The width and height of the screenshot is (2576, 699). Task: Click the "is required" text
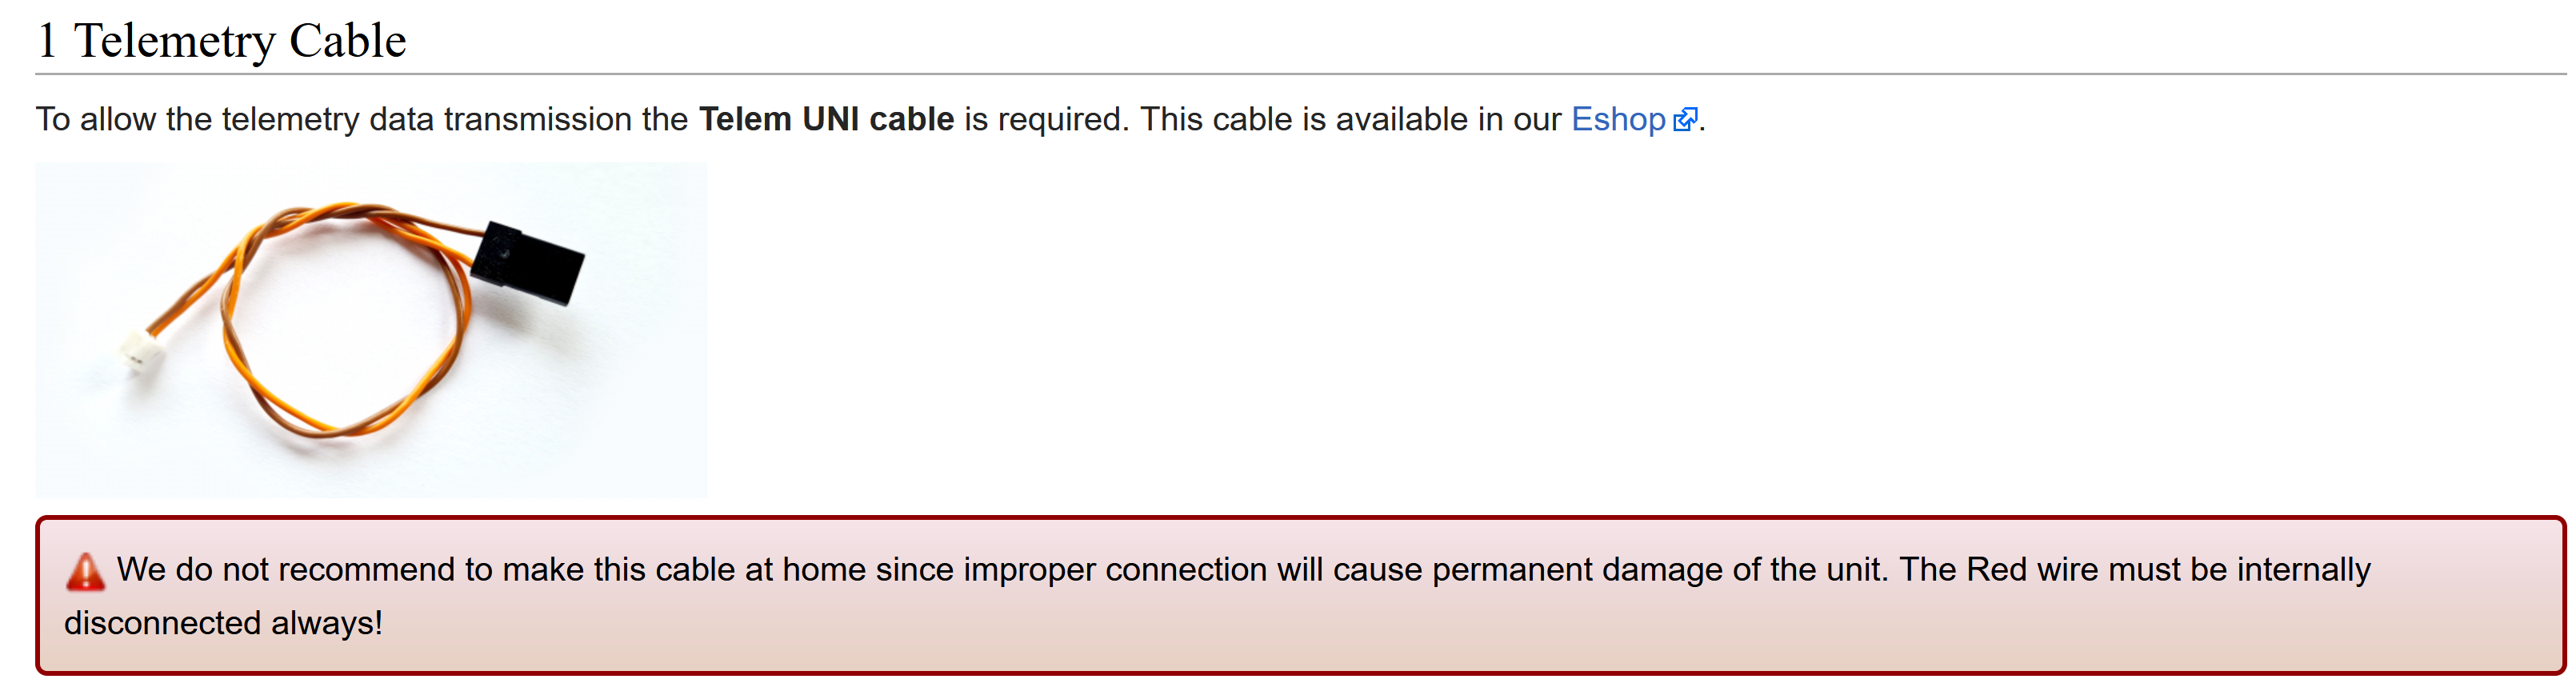1045,120
